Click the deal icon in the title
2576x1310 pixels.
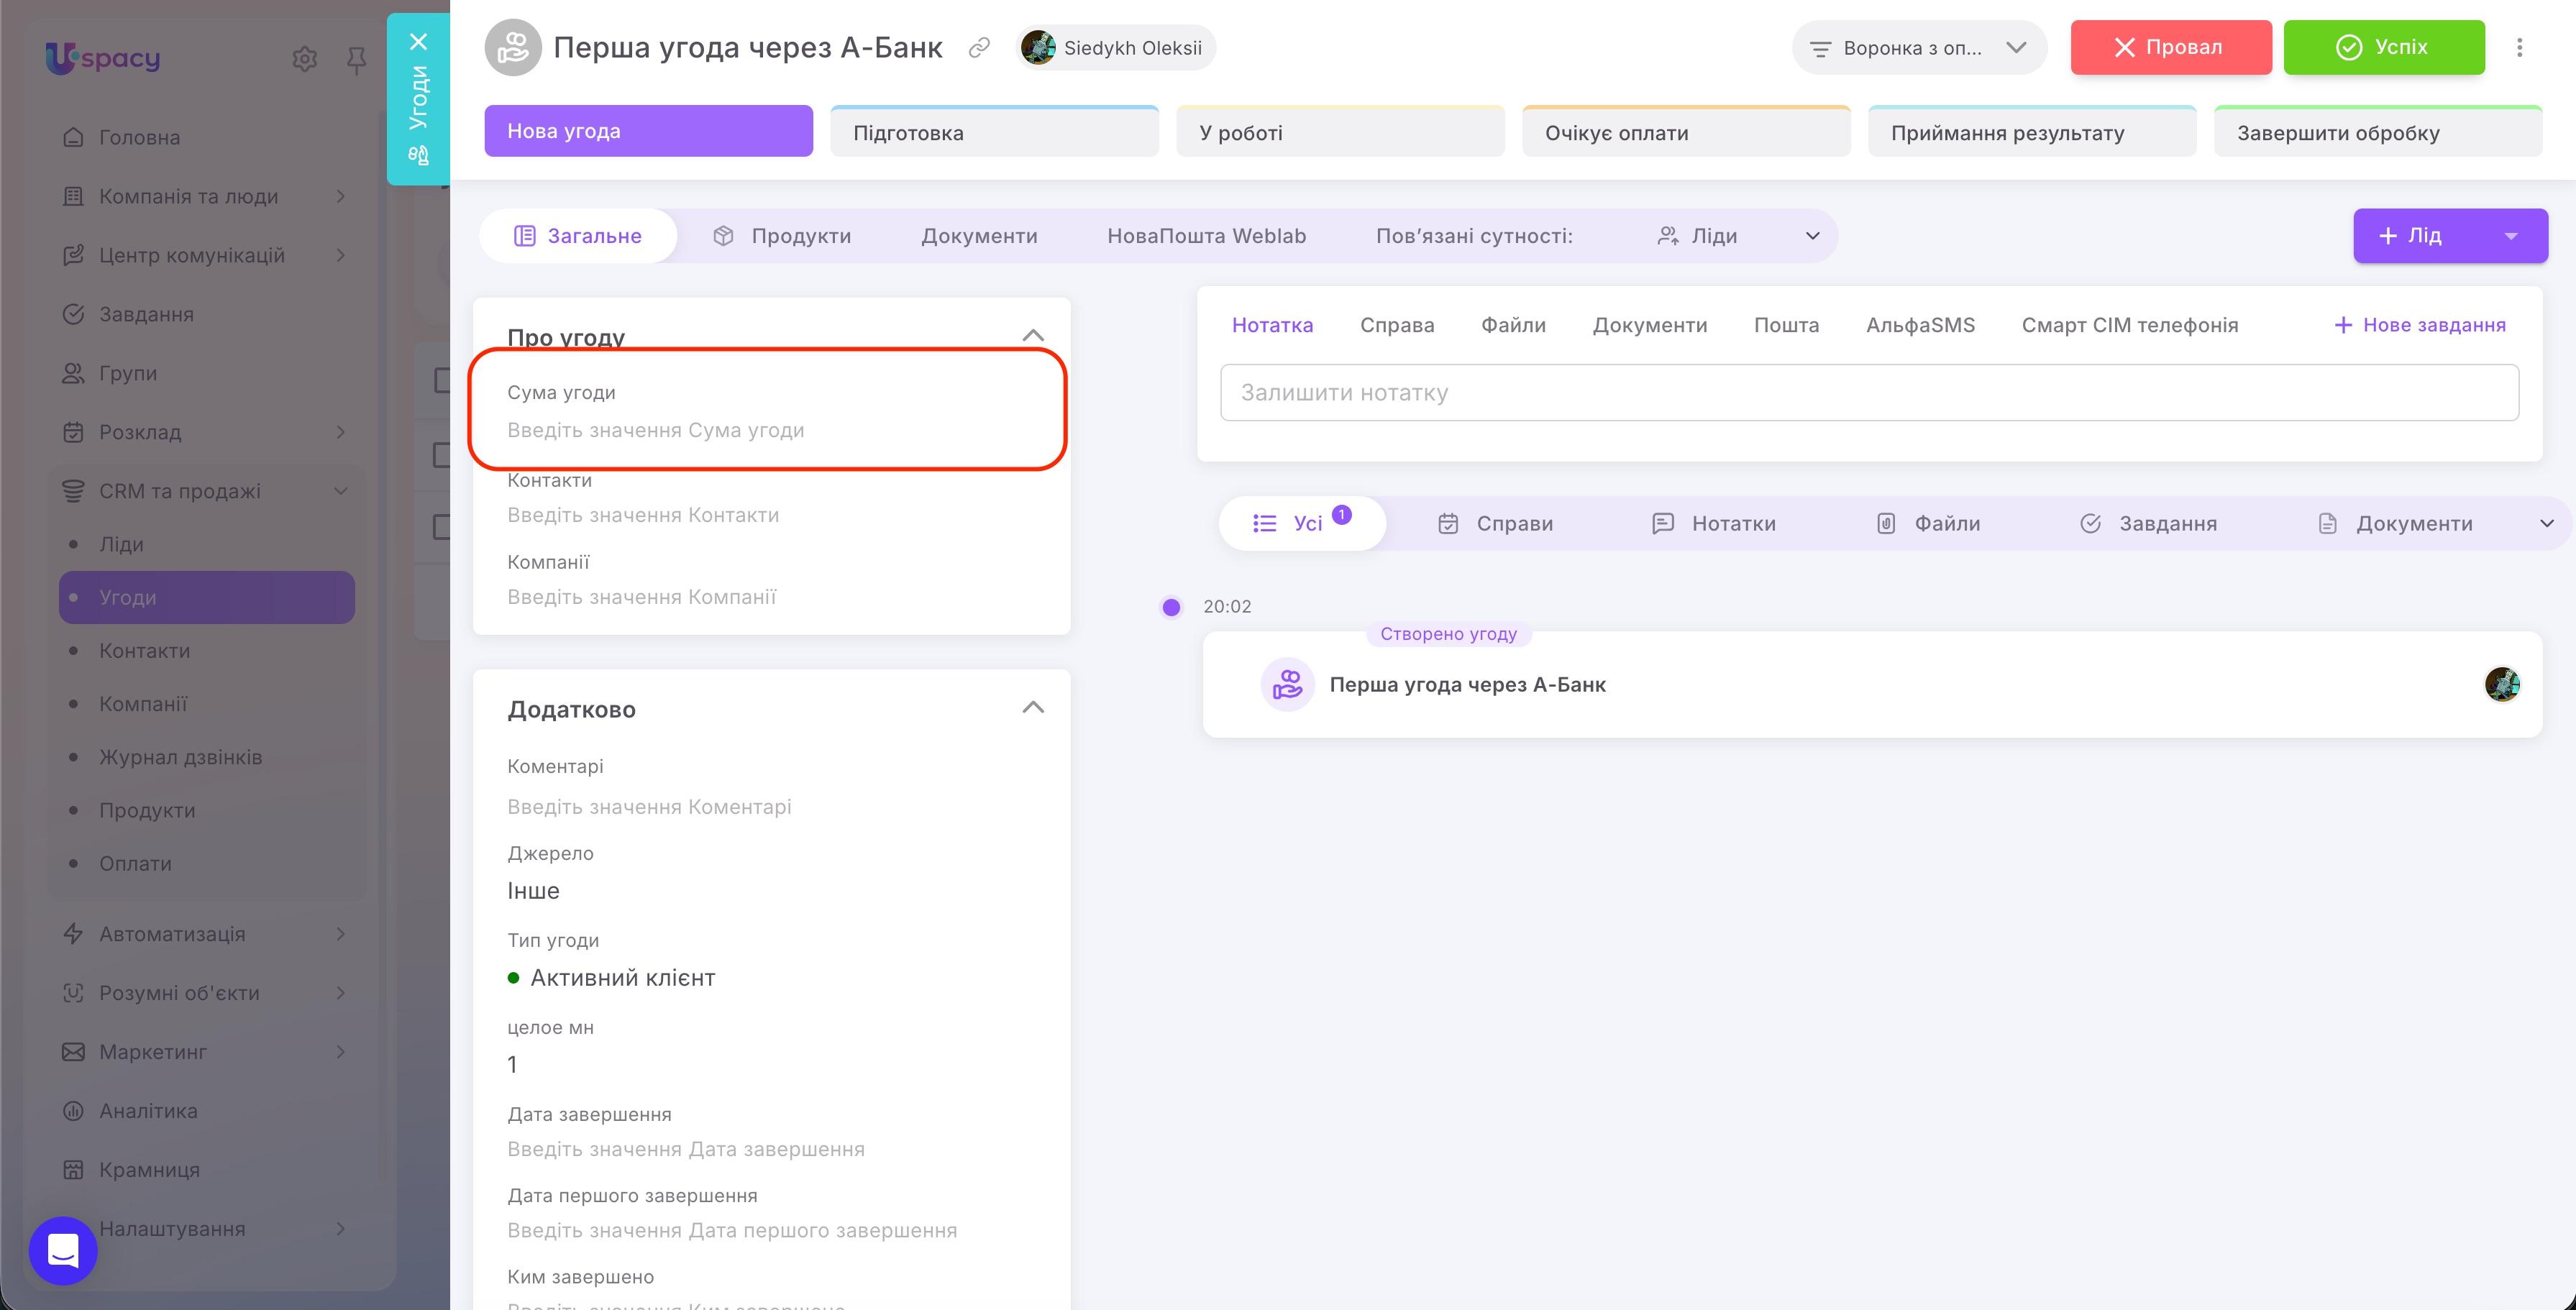point(513,47)
